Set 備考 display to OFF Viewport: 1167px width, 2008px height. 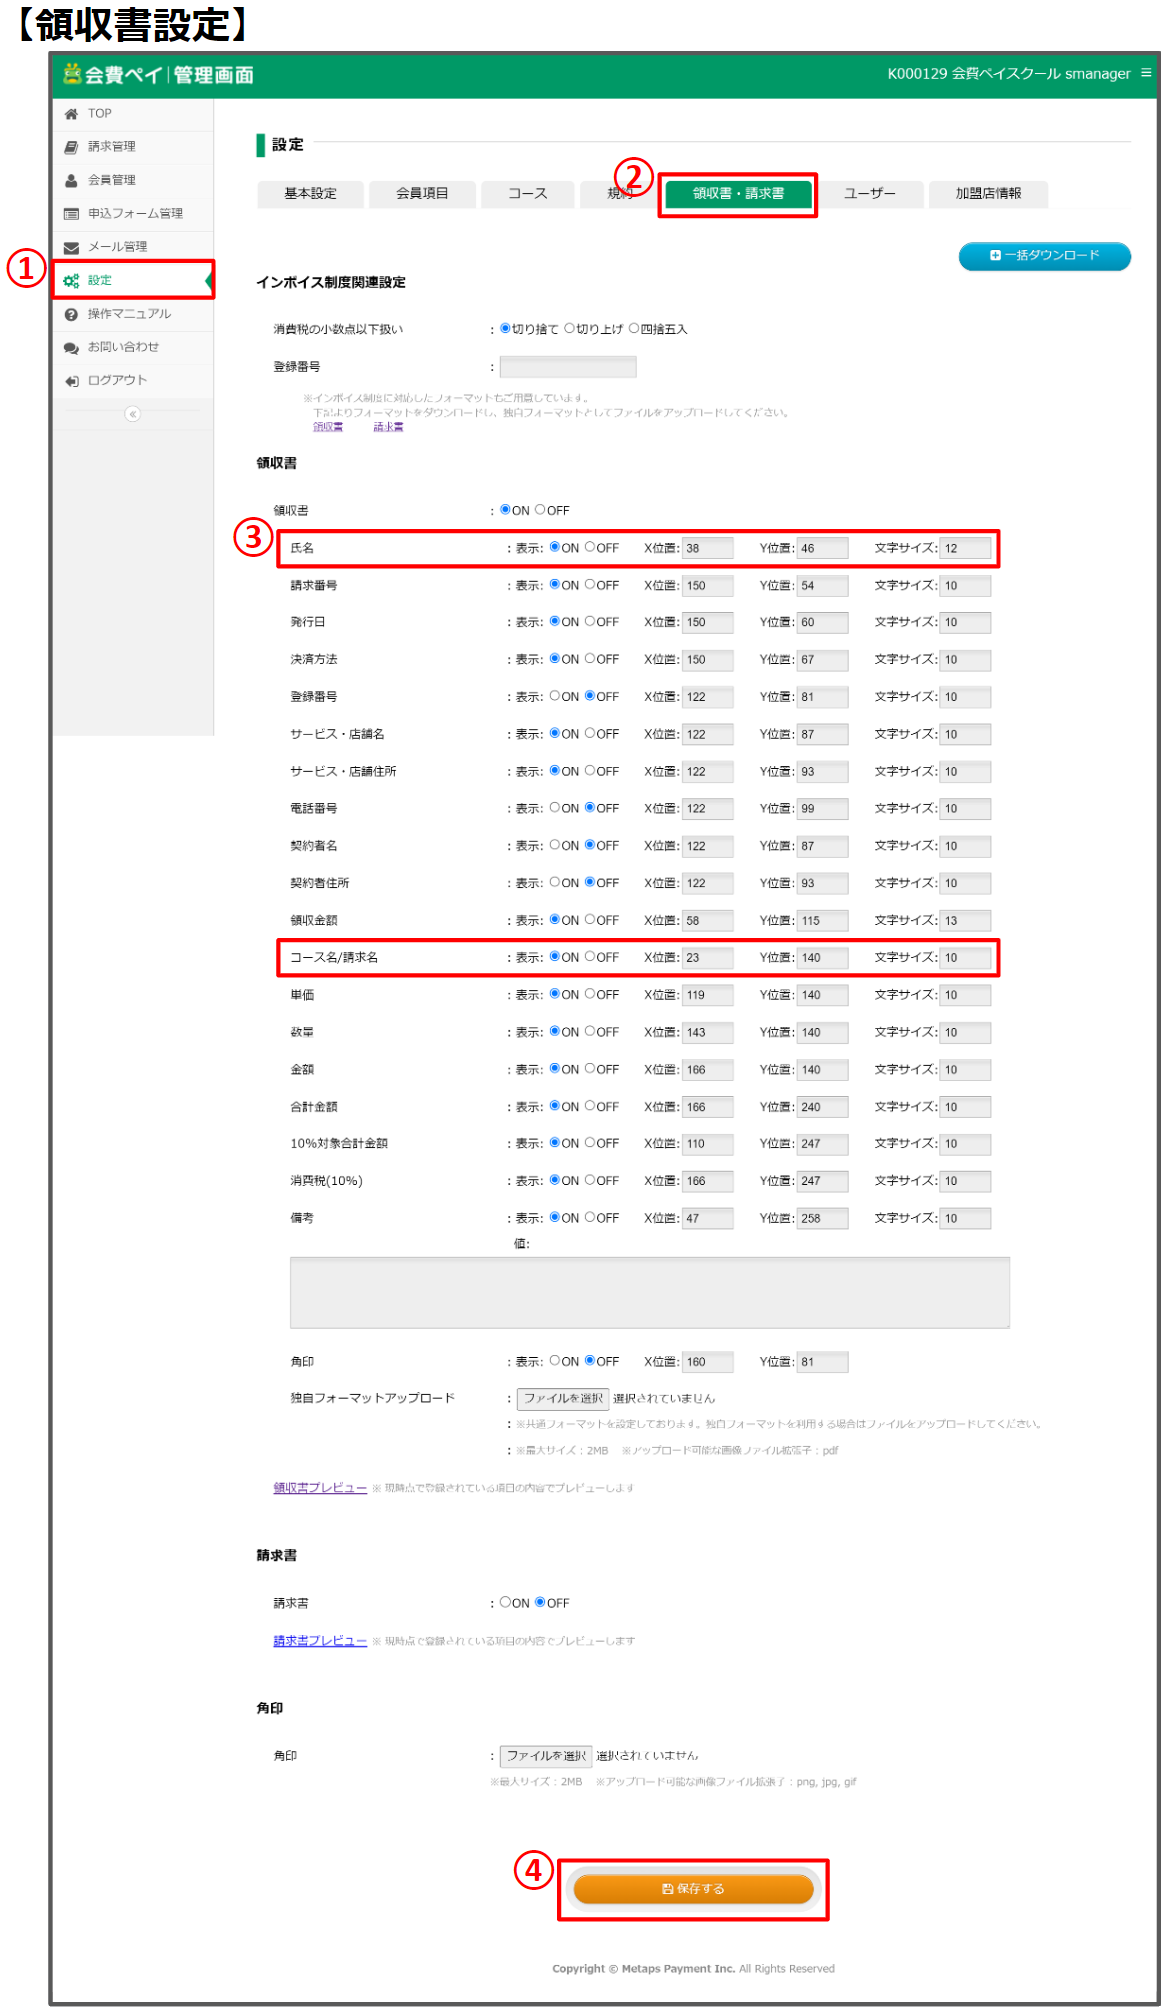point(590,1217)
